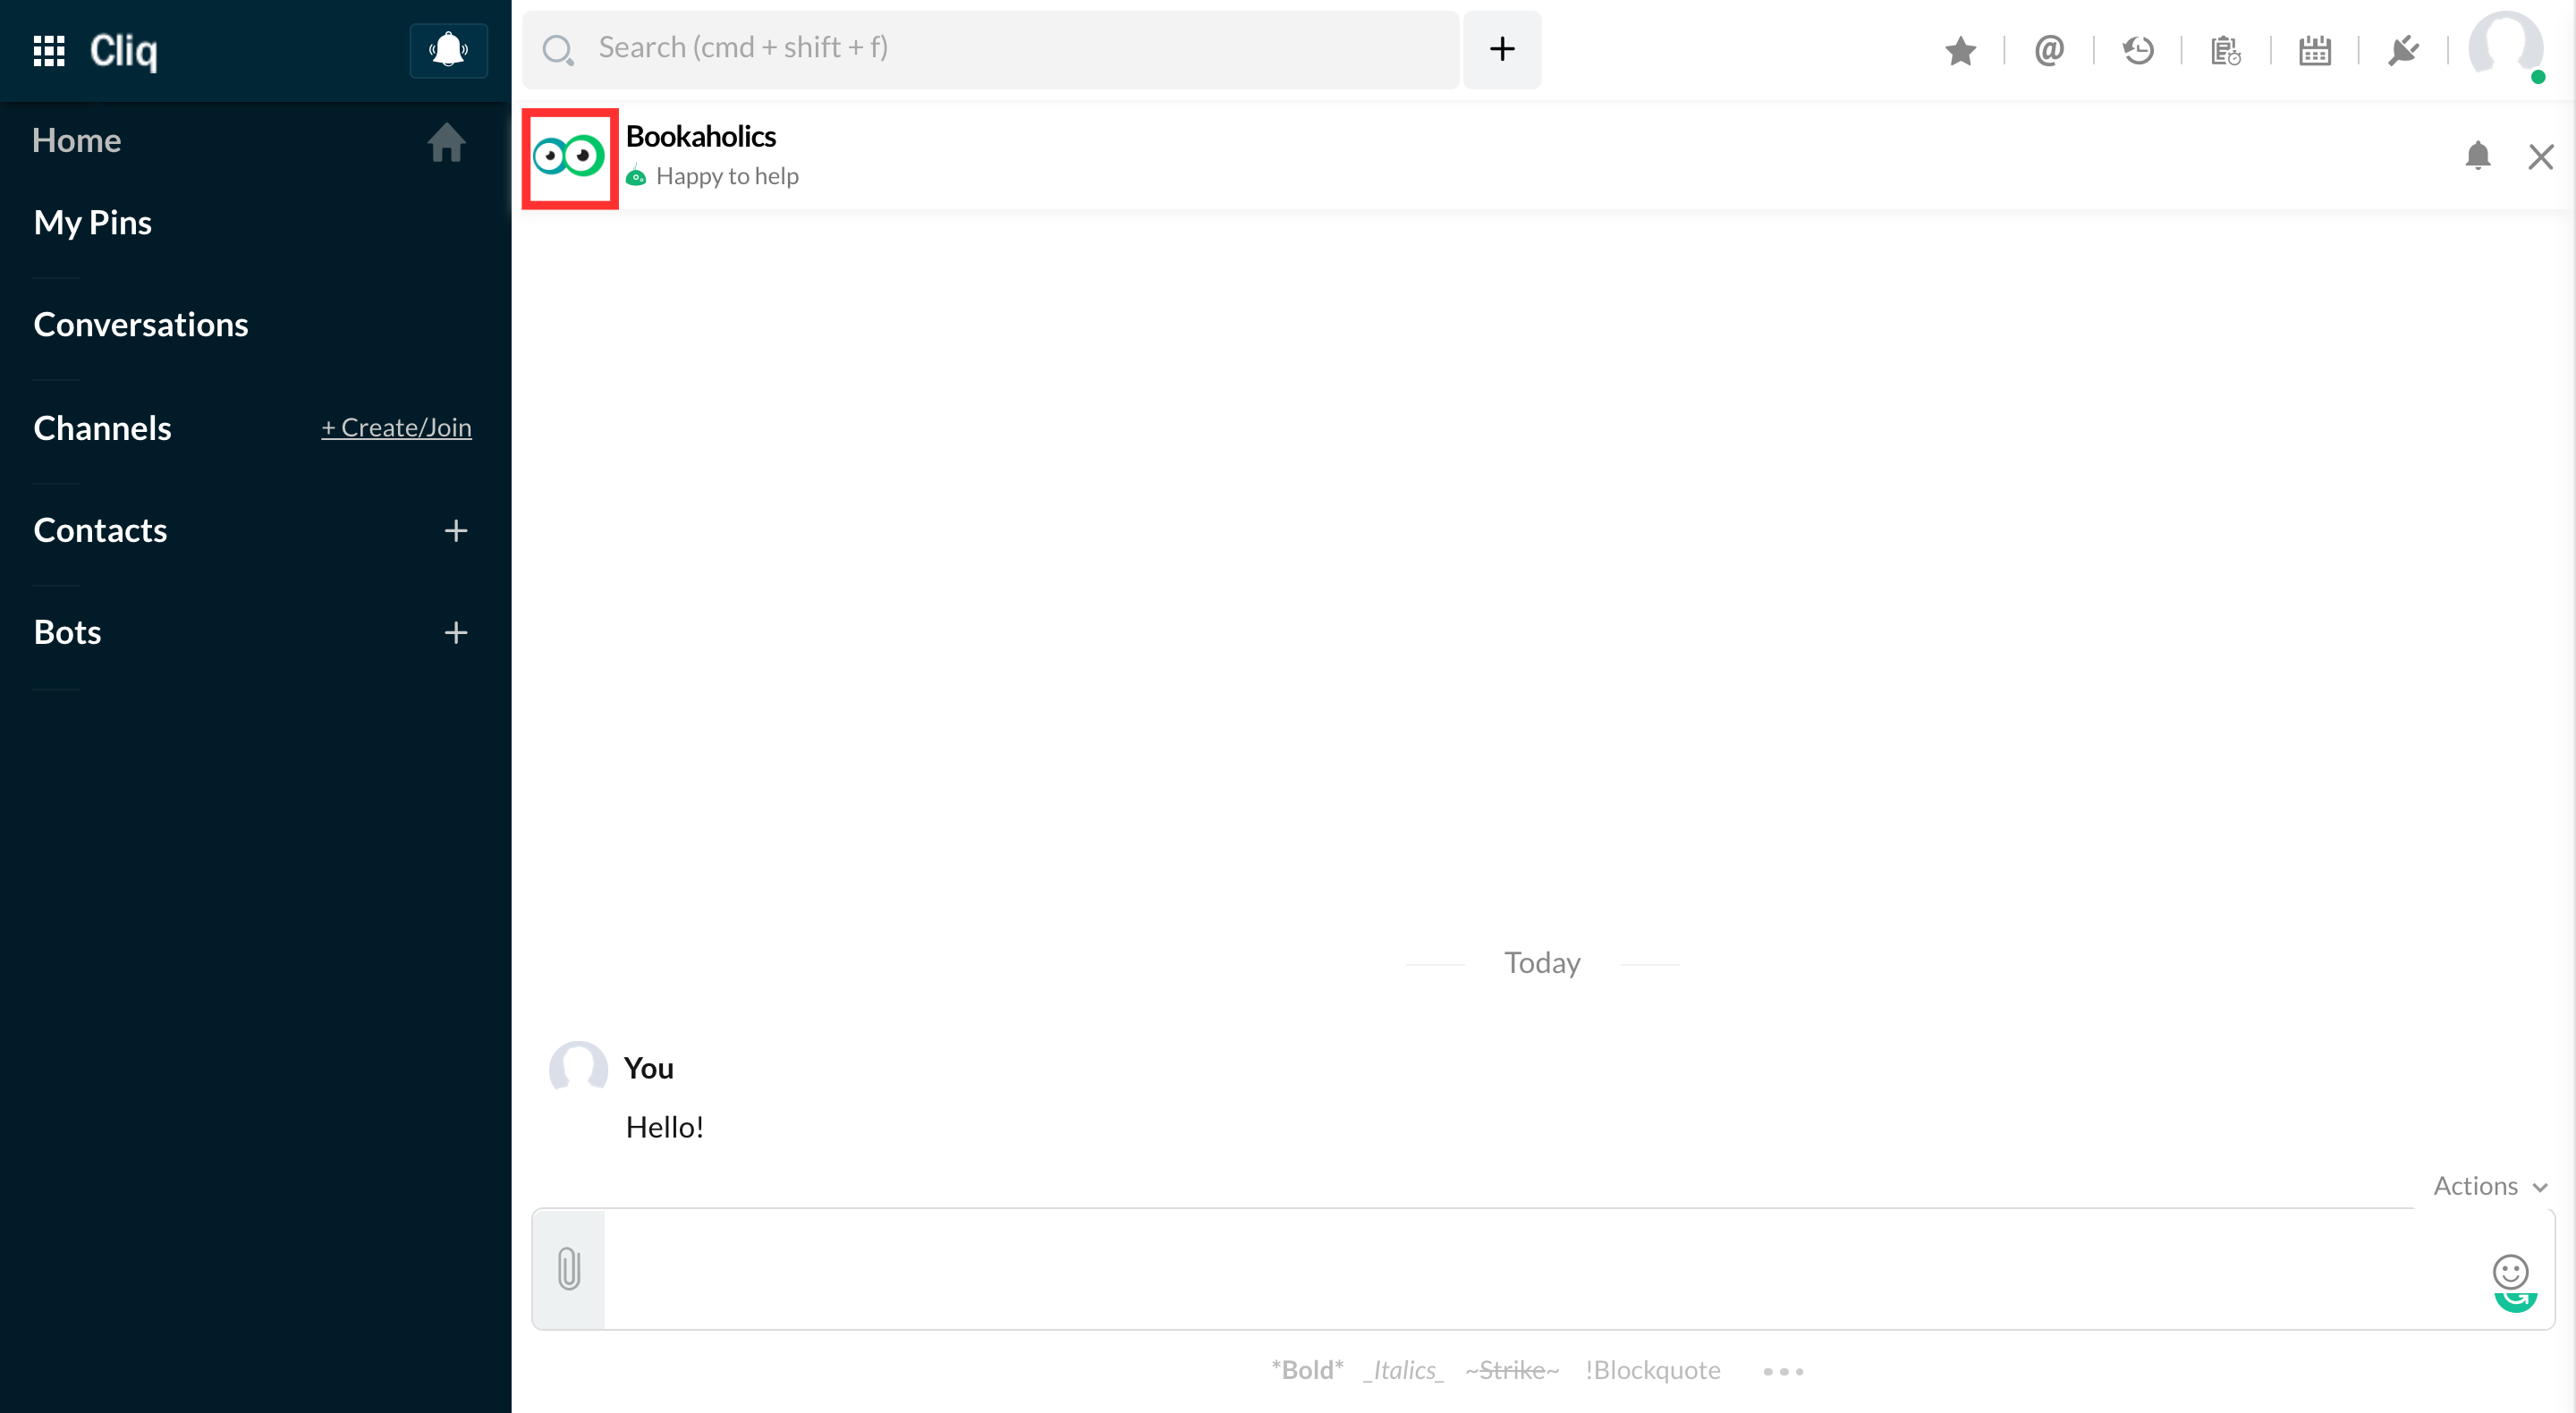
Task: Open the emoji smiley picker
Action: [x=2510, y=1272]
